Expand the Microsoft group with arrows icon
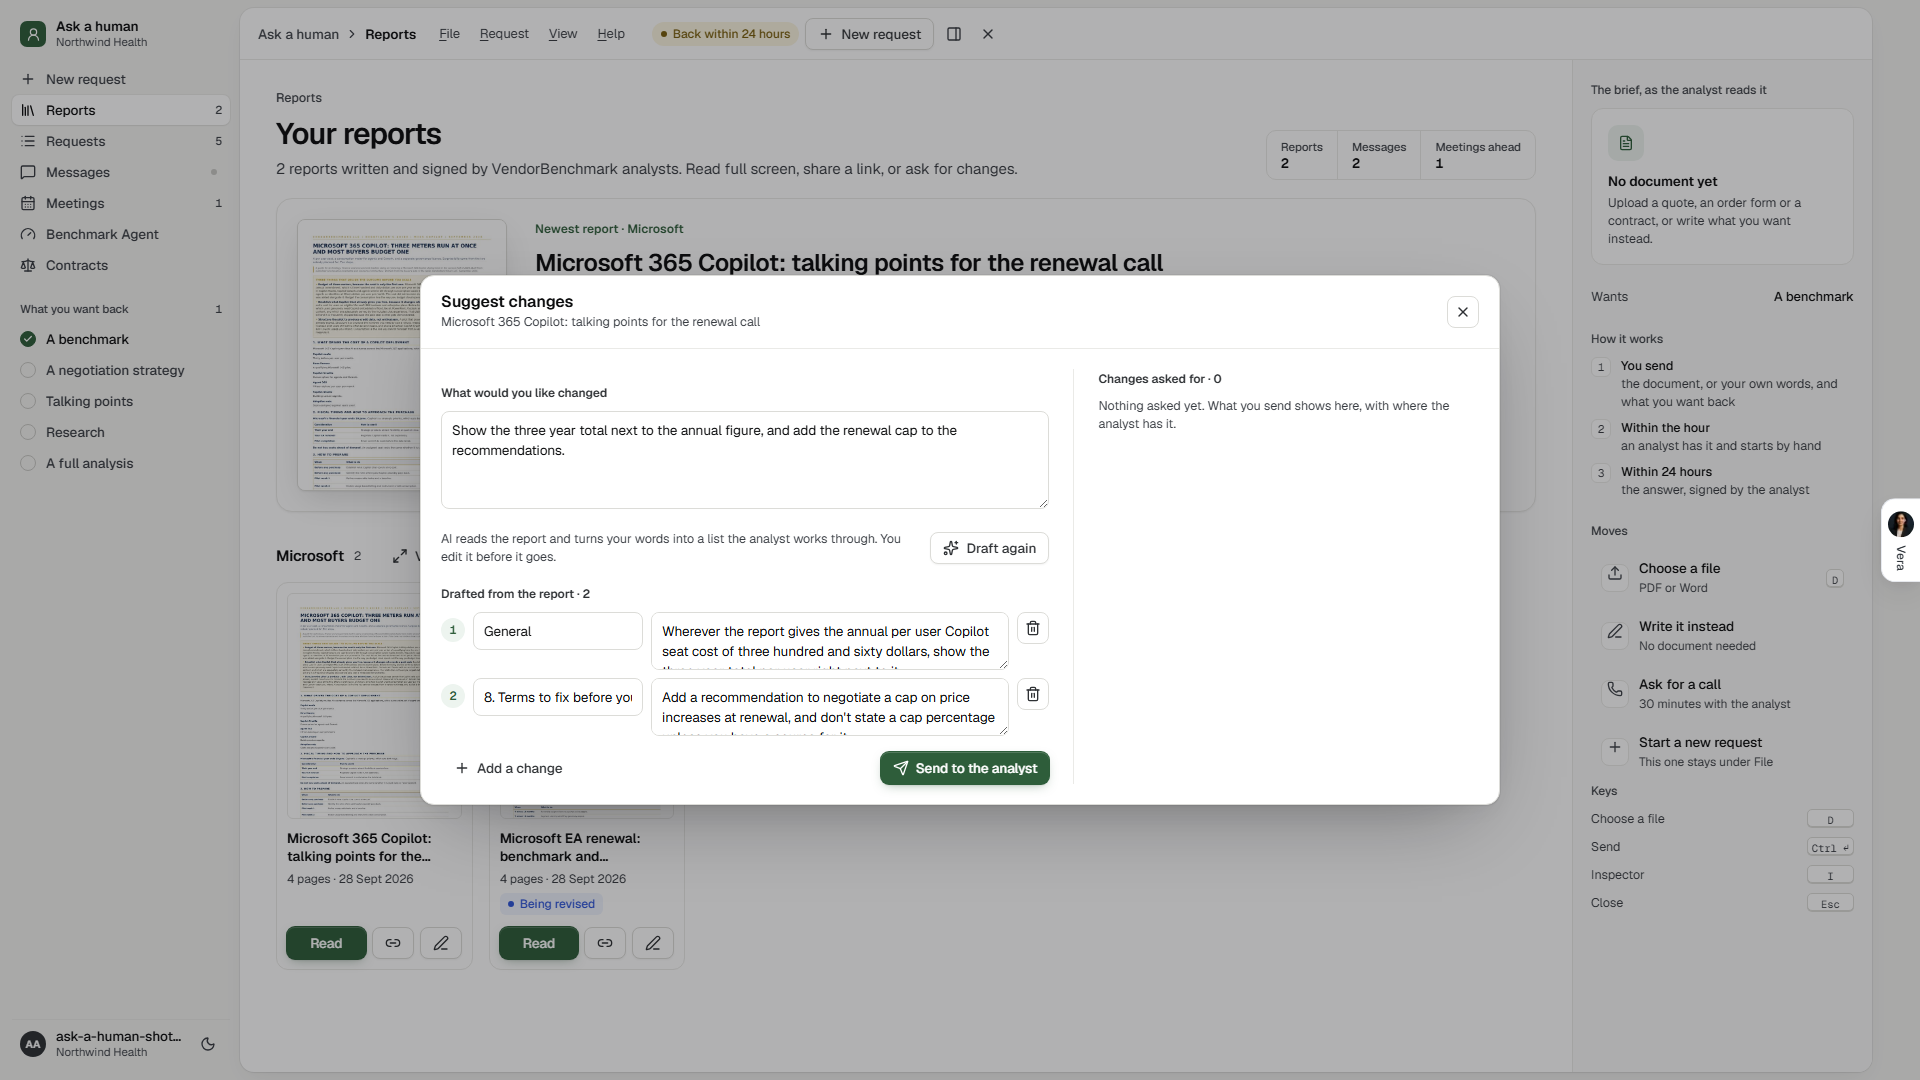The image size is (1920, 1080). click(400, 556)
